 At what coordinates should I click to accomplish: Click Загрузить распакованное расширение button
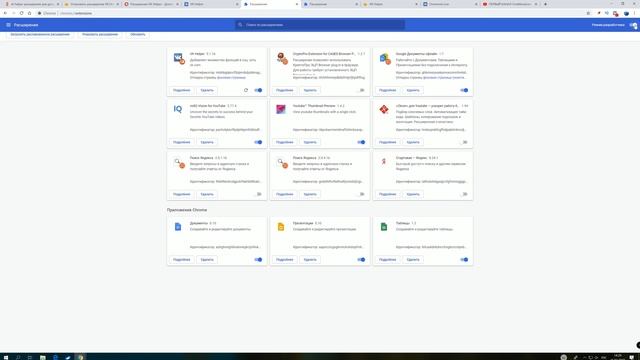[x=40, y=35]
